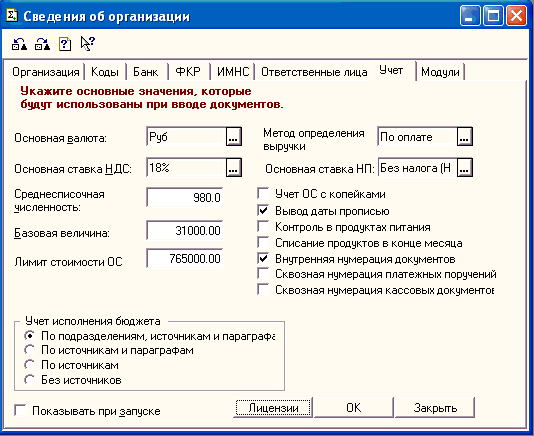Uncheck Вывод даты прописью
Viewport: 534px width, 436px height.
coord(263,211)
